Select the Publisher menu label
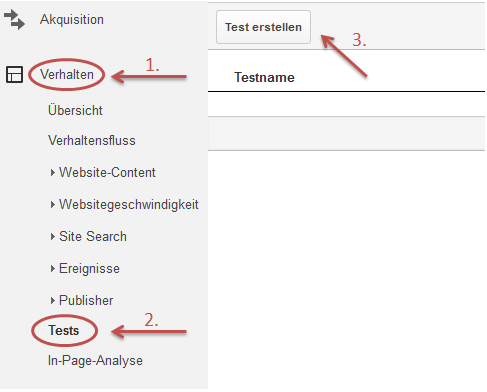487x392 pixels. click(x=86, y=301)
